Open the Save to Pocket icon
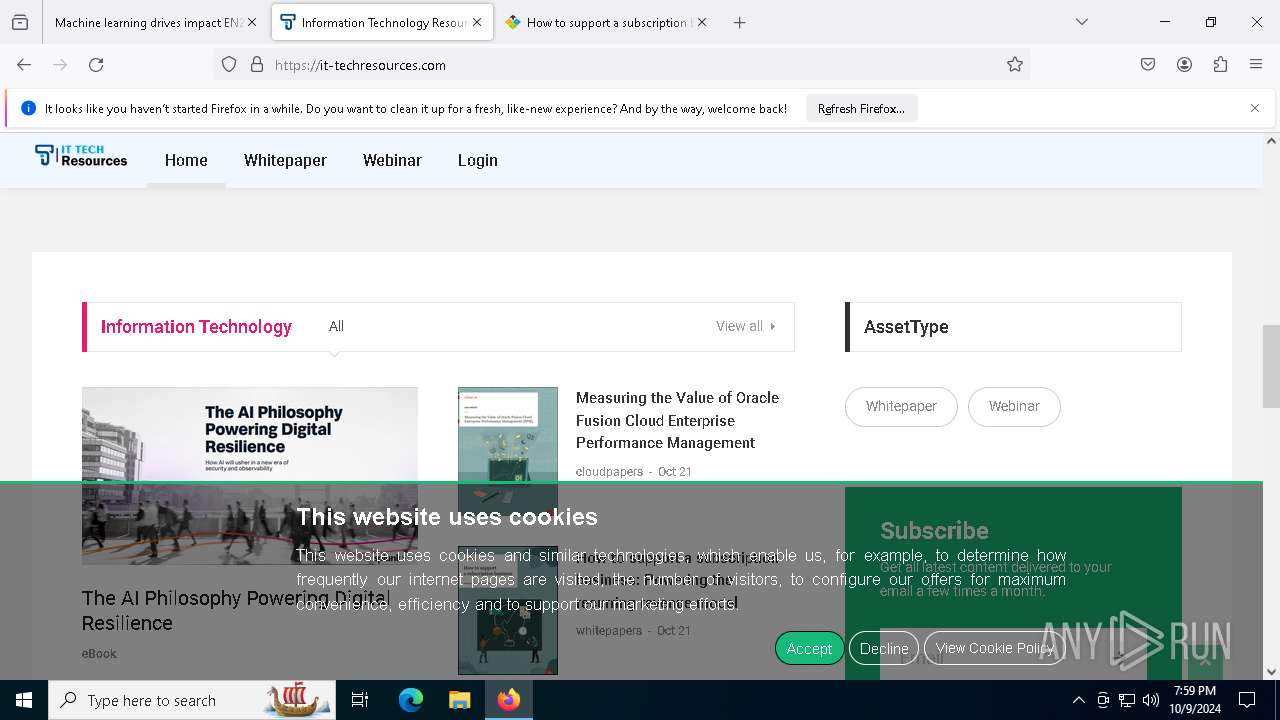 1148,65
